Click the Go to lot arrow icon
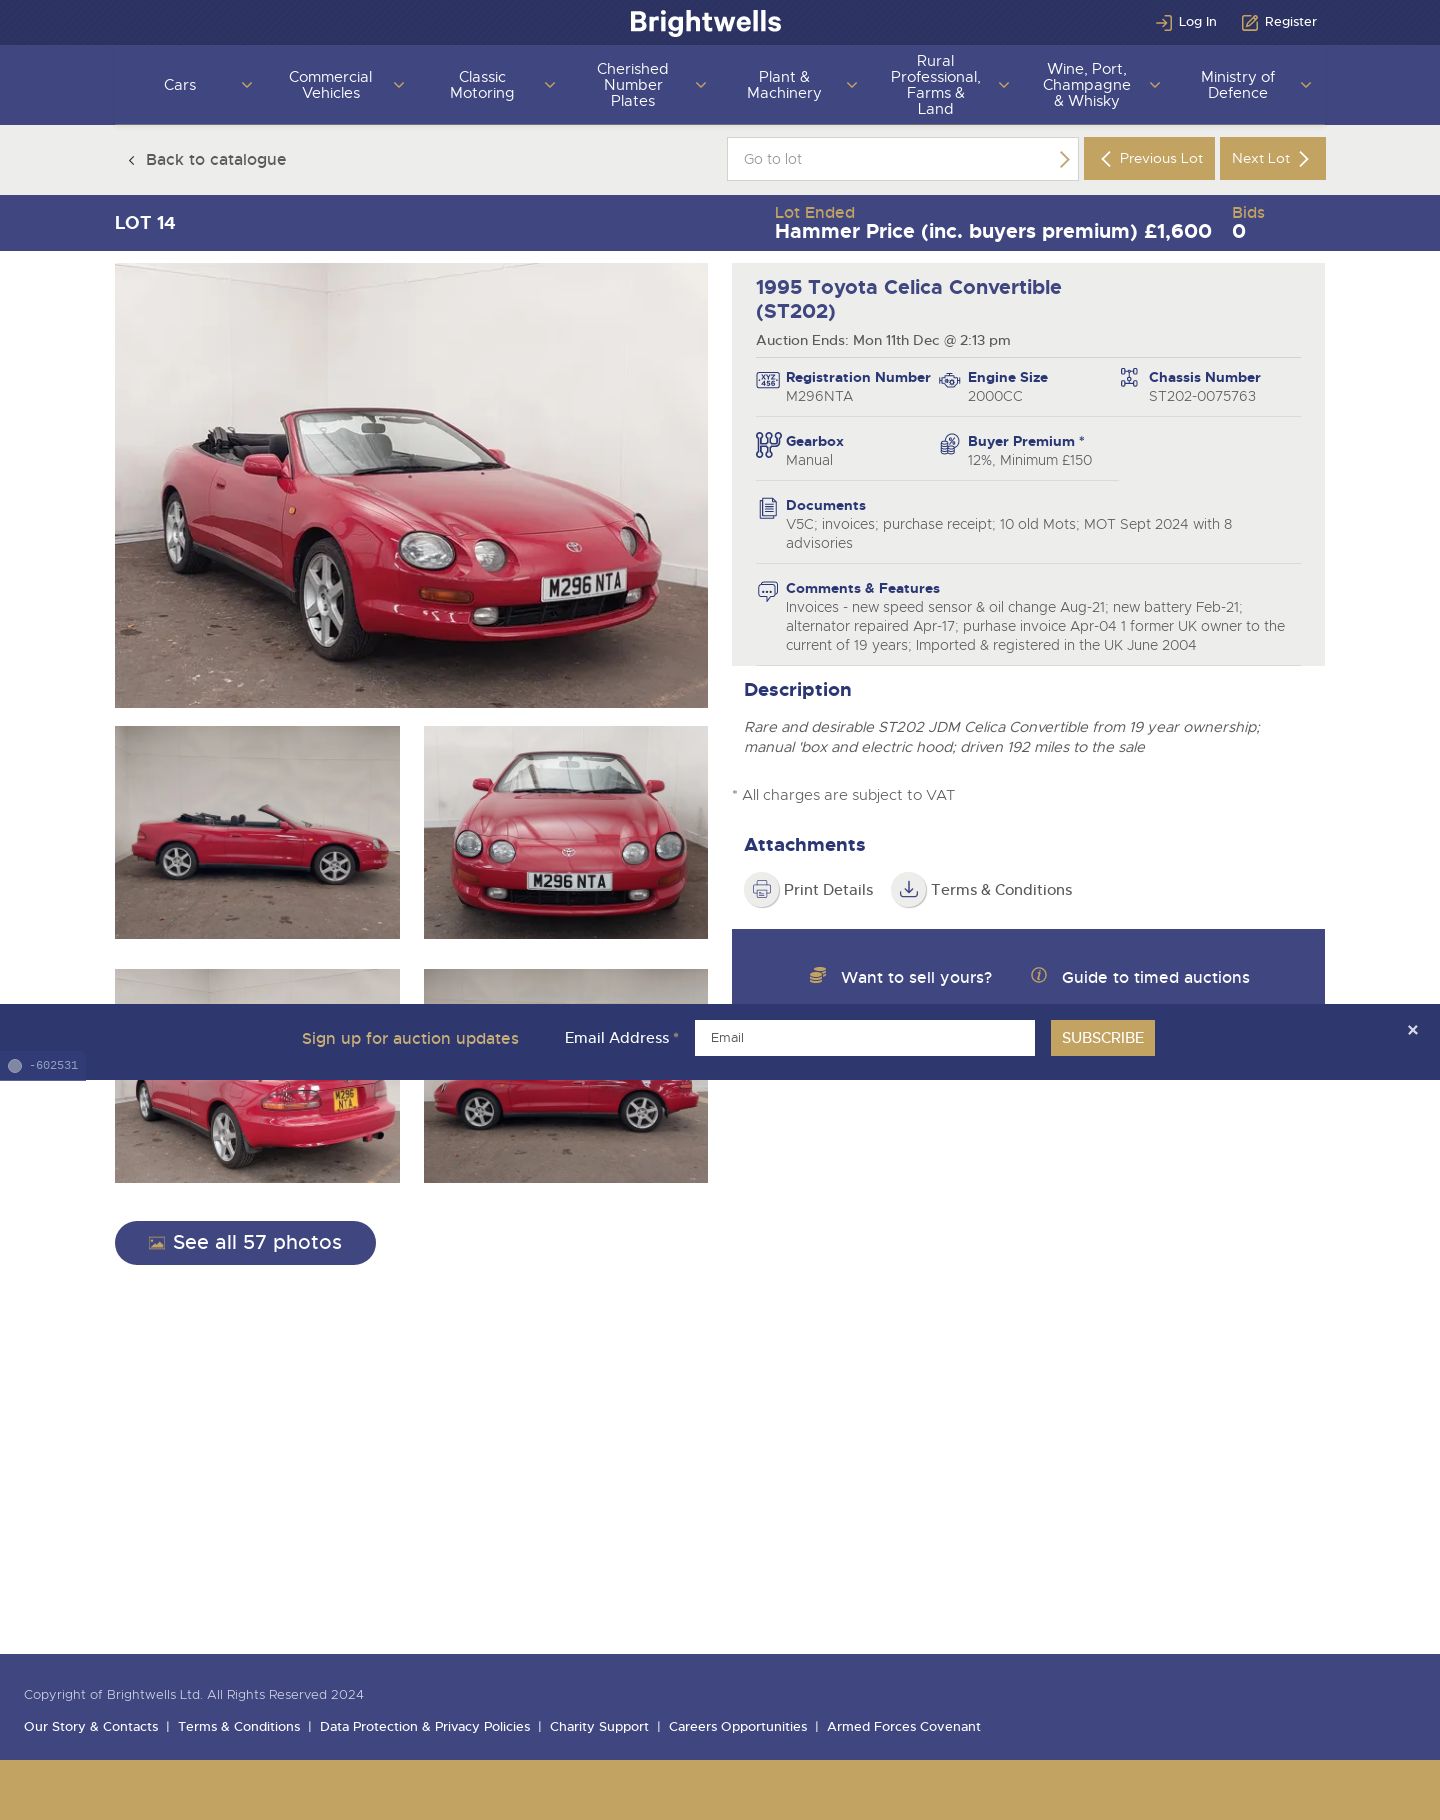 coord(1064,159)
